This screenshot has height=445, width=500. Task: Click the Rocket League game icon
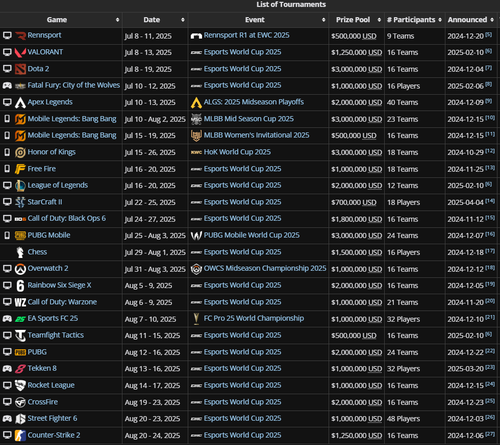click(x=20, y=385)
